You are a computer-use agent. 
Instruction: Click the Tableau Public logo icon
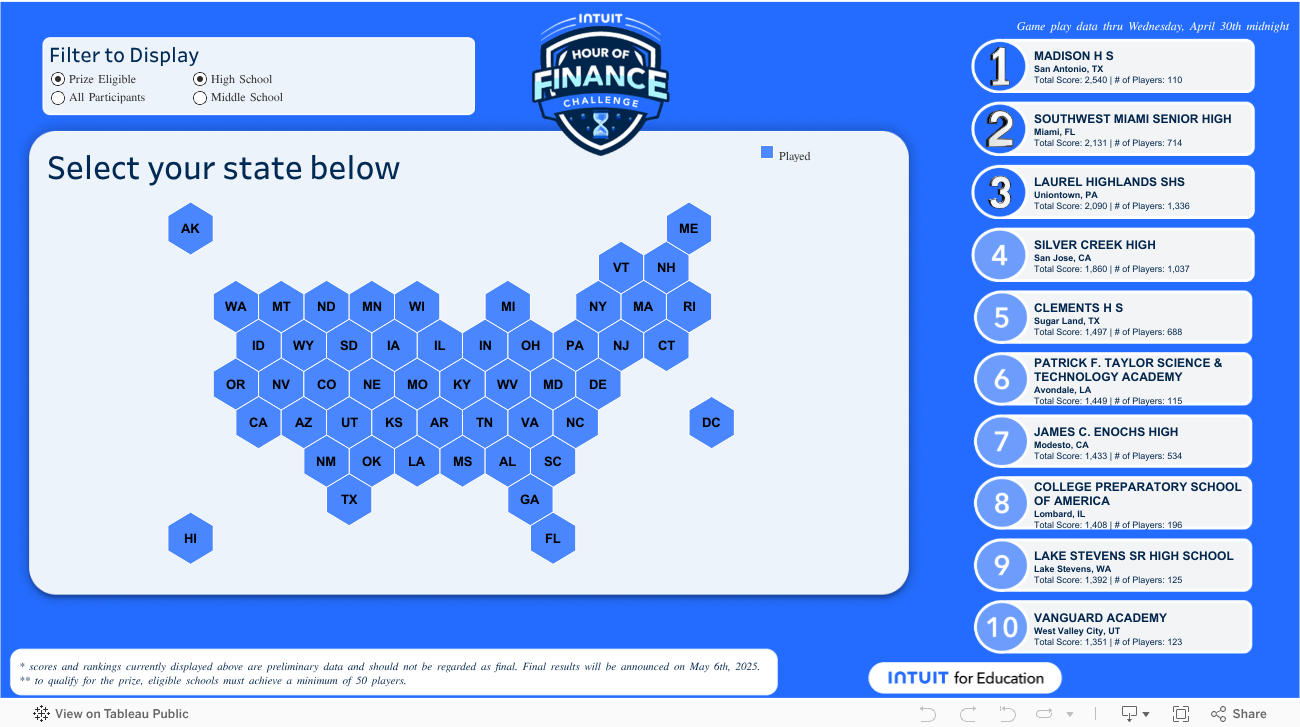pos(42,714)
